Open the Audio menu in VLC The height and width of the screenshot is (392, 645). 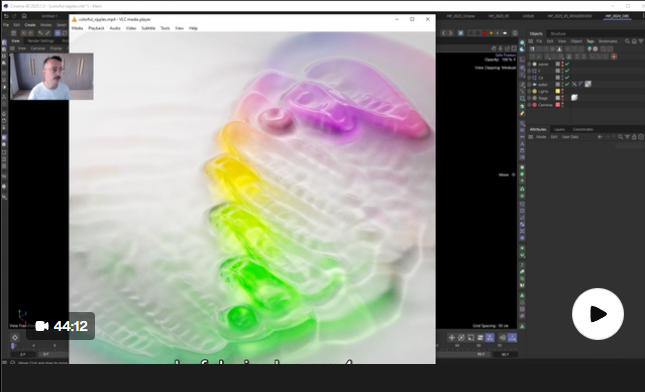[x=115, y=28]
